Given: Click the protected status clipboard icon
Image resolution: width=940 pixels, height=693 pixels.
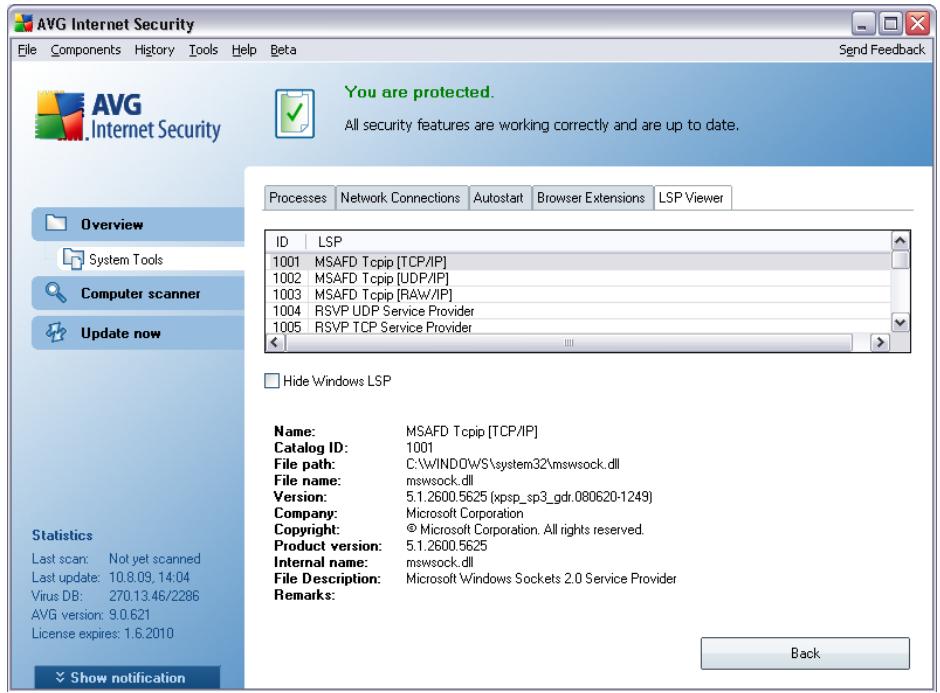Looking at the screenshot, I should pos(295,113).
